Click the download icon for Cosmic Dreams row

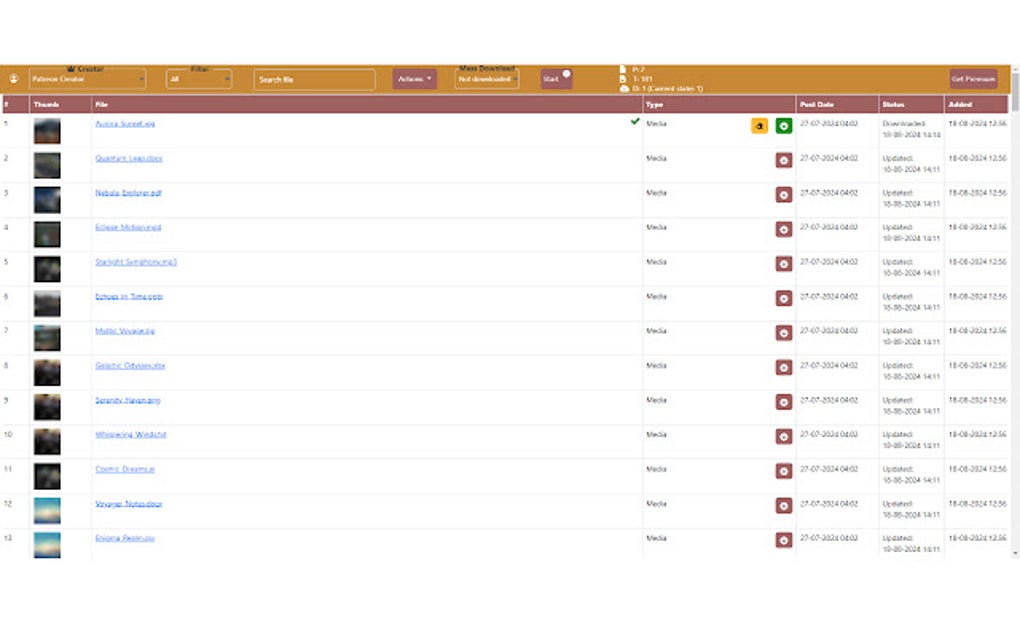[784, 471]
